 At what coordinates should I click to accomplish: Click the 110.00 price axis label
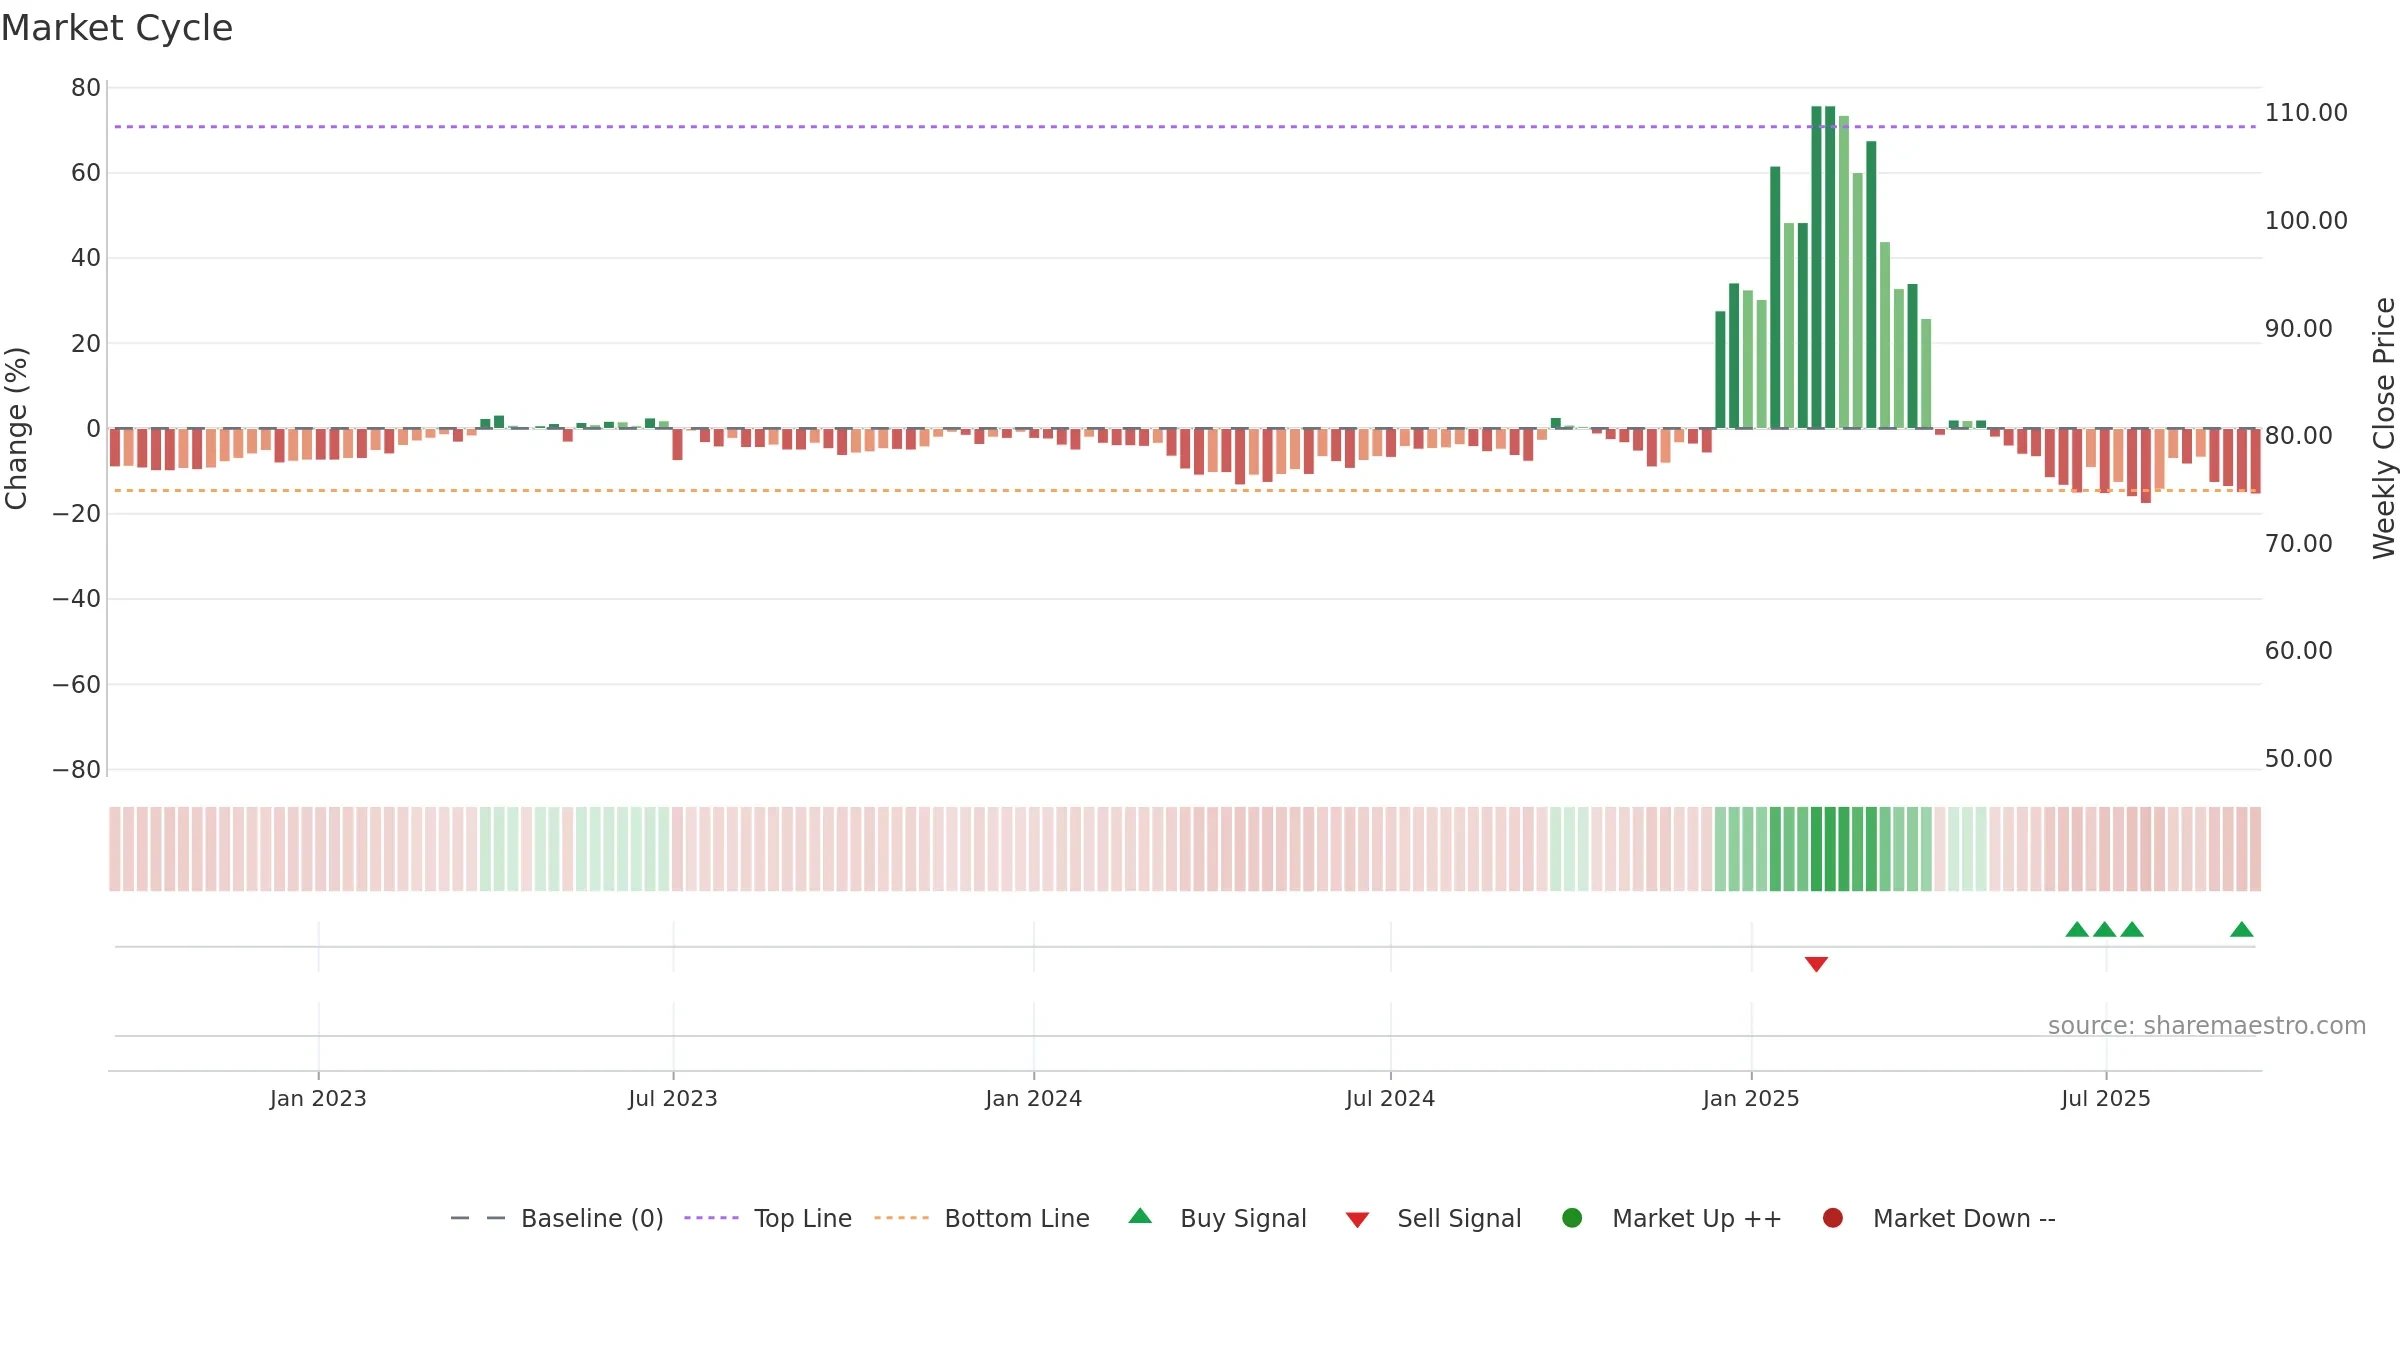(x=2306, y=112)
